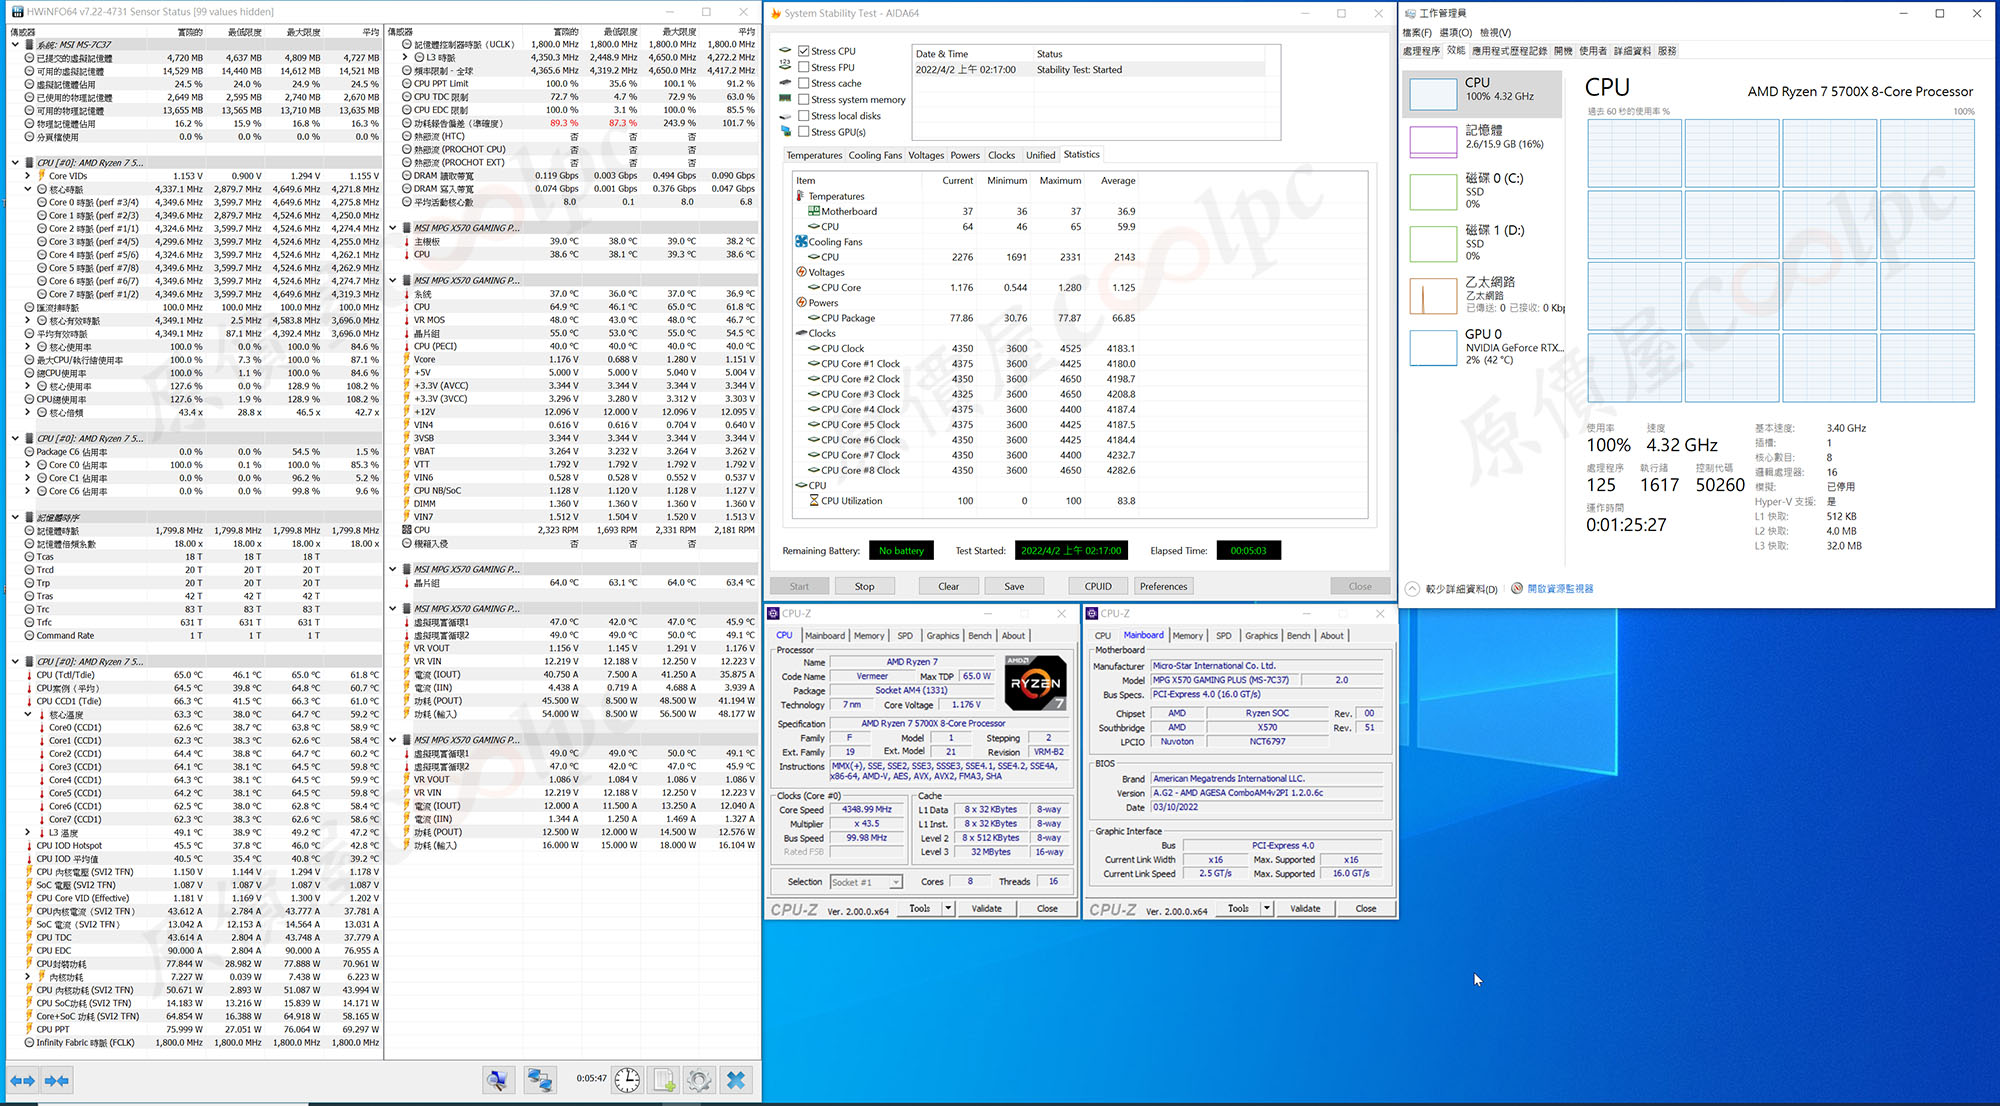Enable Stress local disks checkbox
2000x1106 pixels.
point(803,115)
